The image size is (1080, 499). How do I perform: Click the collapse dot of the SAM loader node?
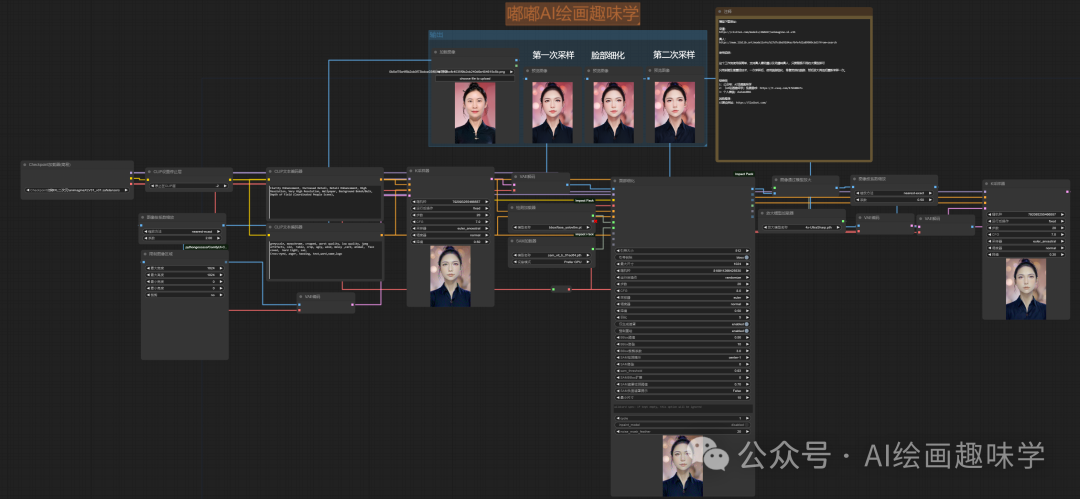(x=512, y=241)
